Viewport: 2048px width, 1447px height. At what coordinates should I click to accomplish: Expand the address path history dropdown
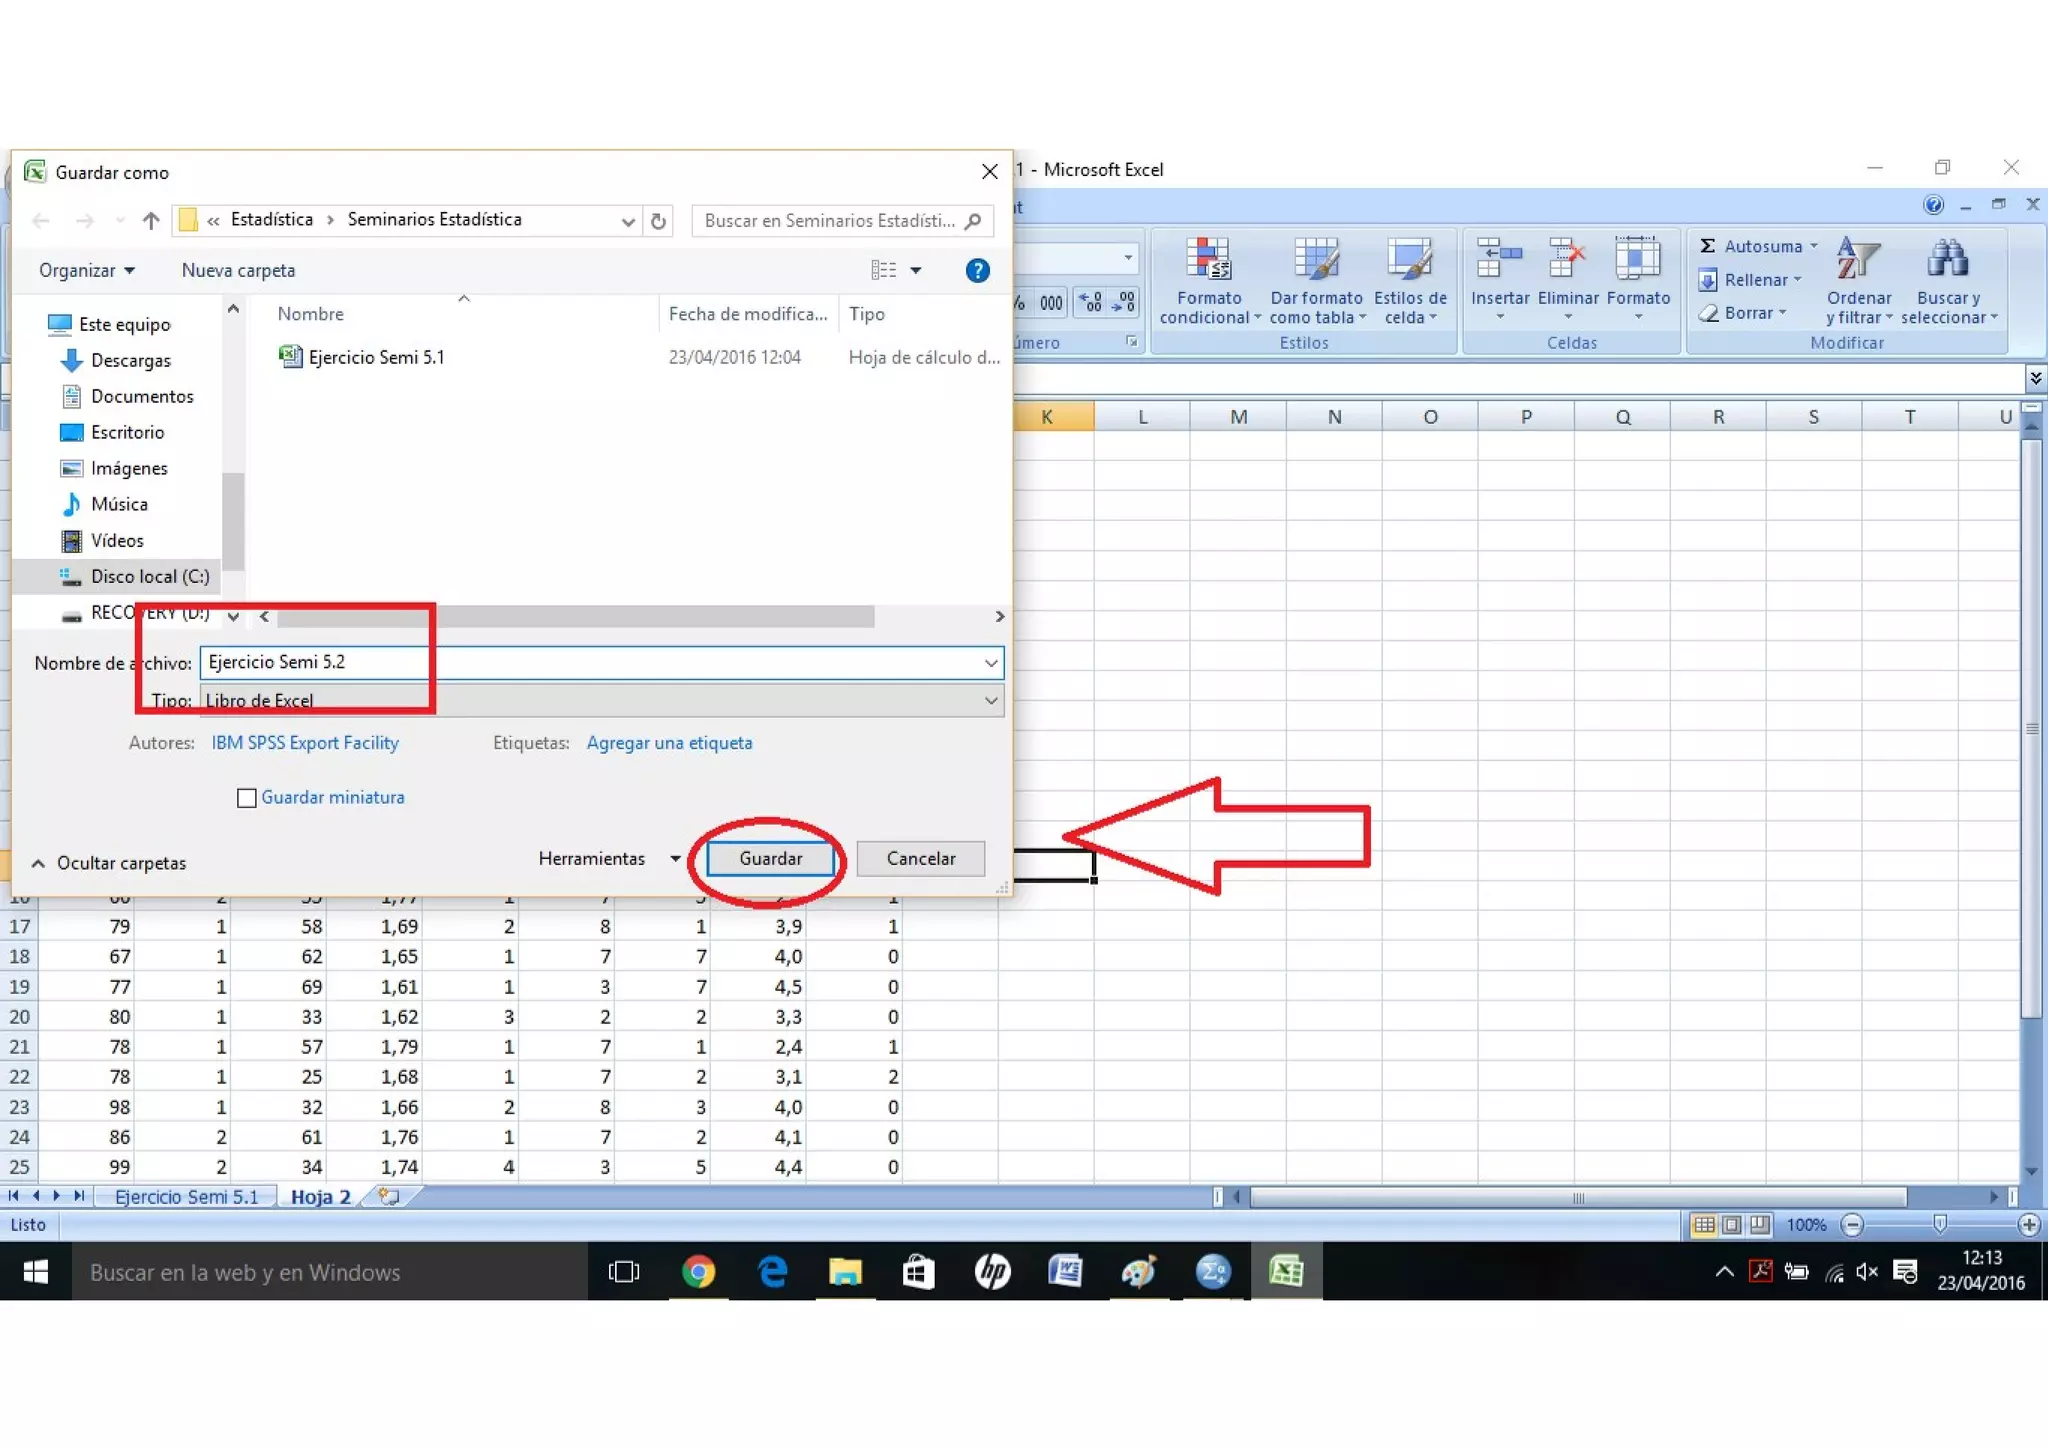(627, 221)
